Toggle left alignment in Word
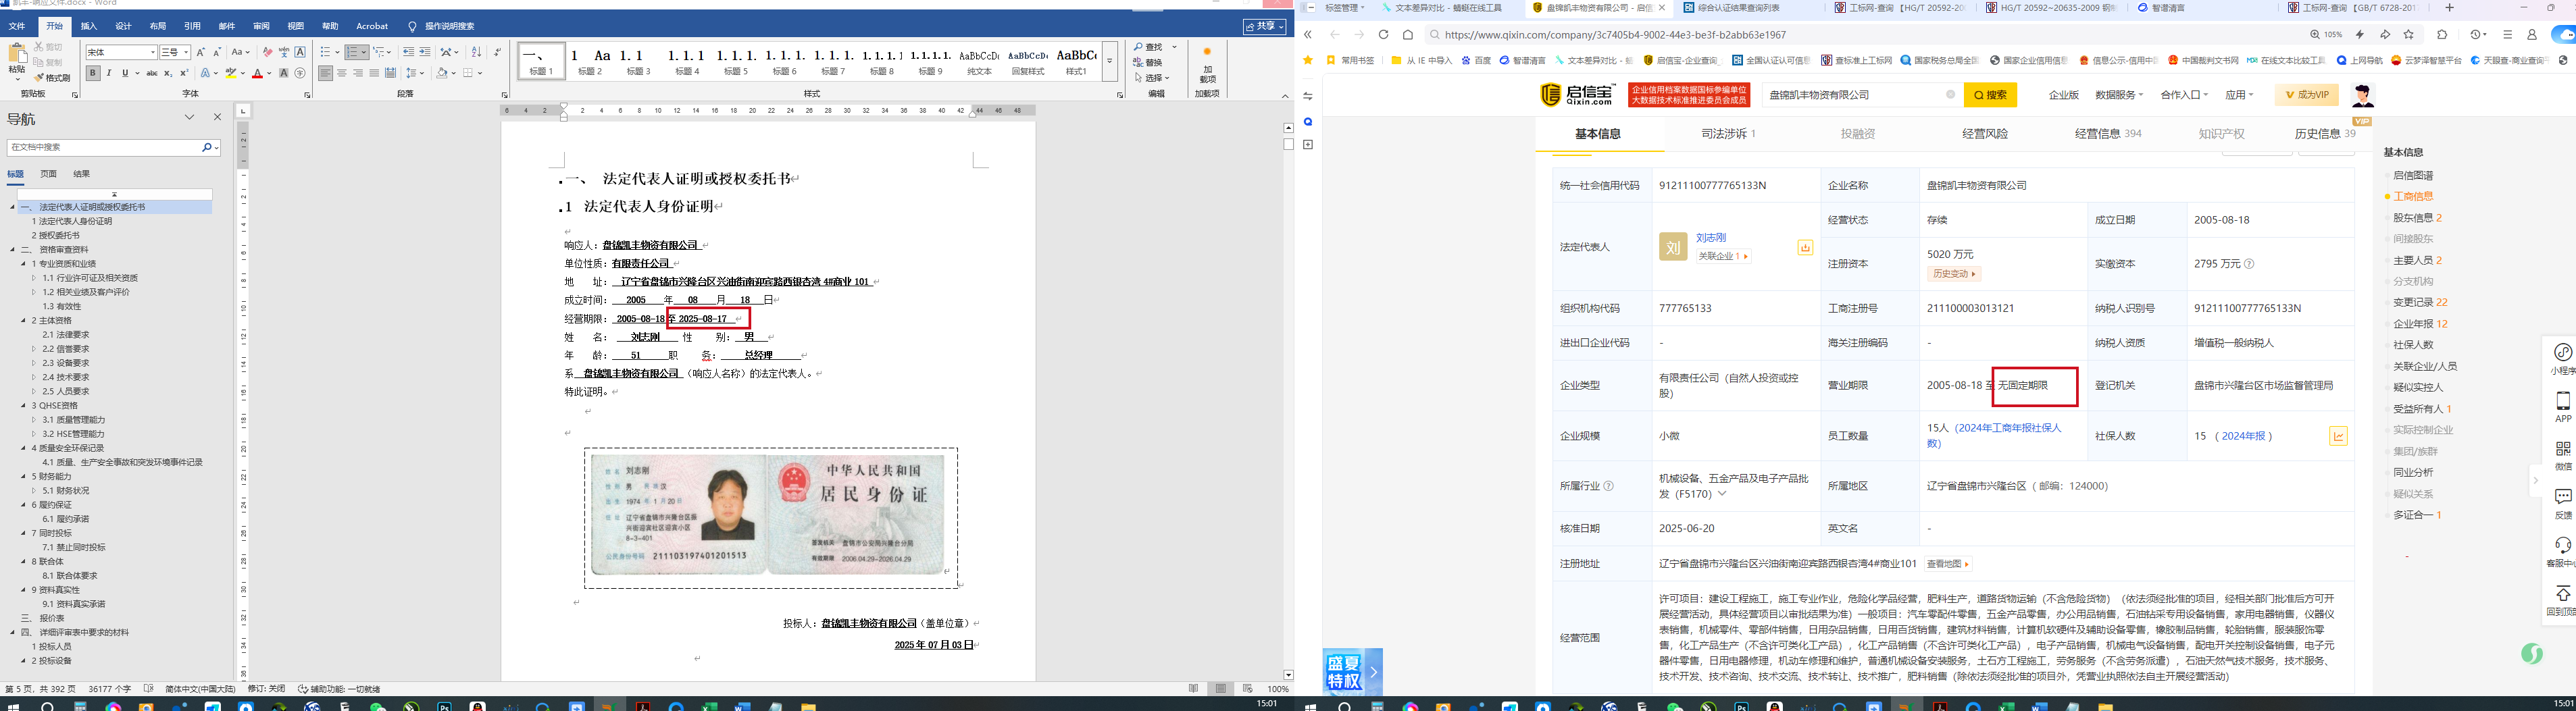The height and width of the screenshot is (711, 2576). pos(326,73)
